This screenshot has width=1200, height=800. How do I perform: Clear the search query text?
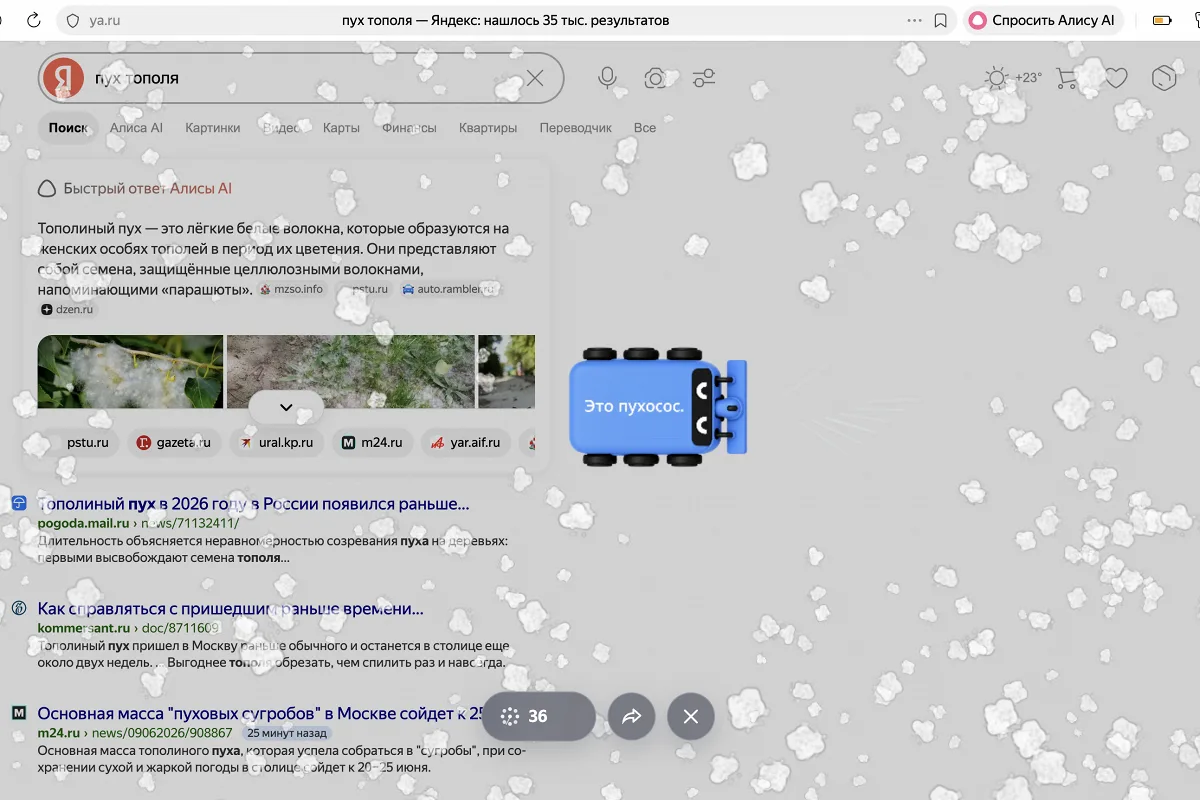point(535,78)
